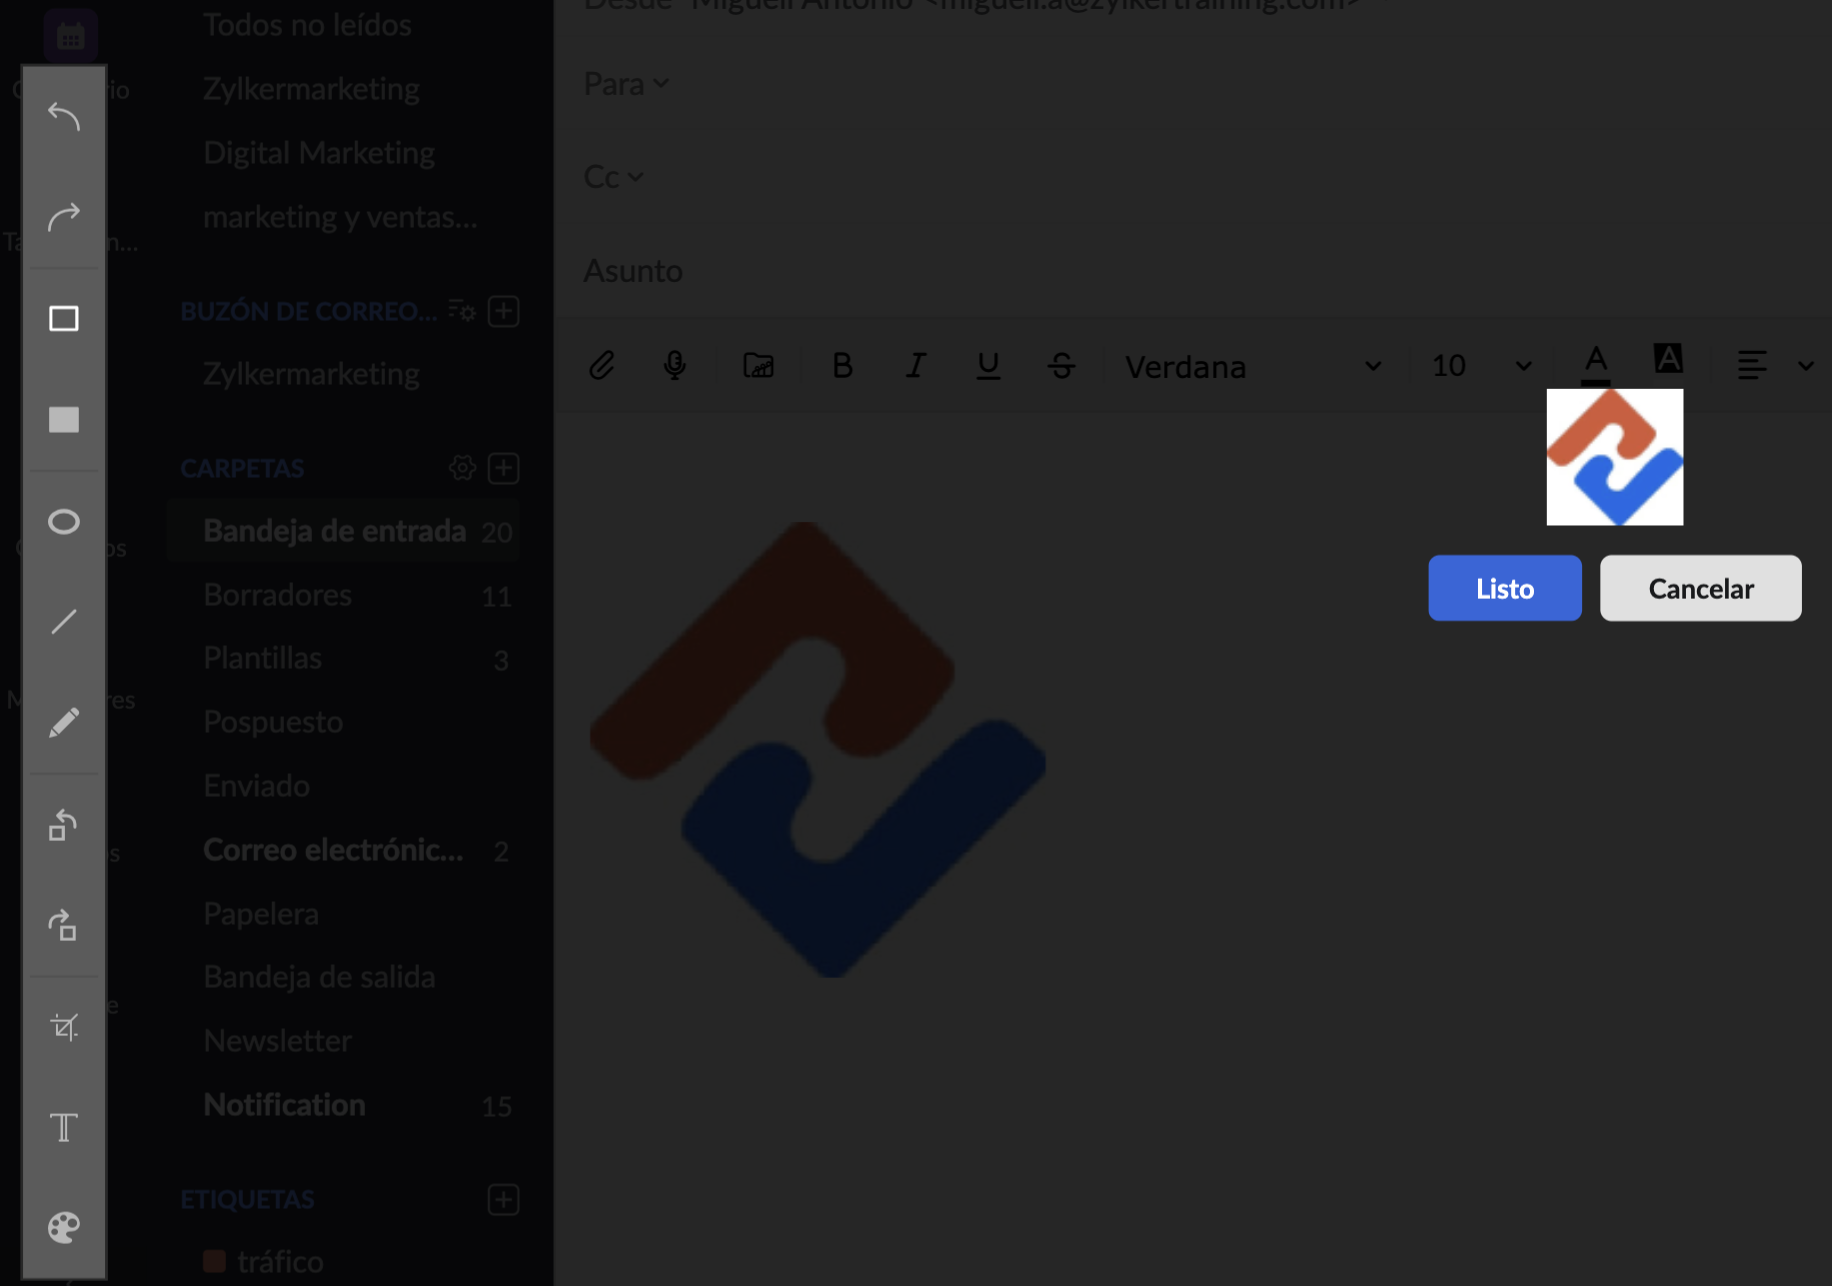Screen dimensions: 1832x1286
Task: Toggle underline text formatting
Action: pyautogui.click(x=988, y=366)
